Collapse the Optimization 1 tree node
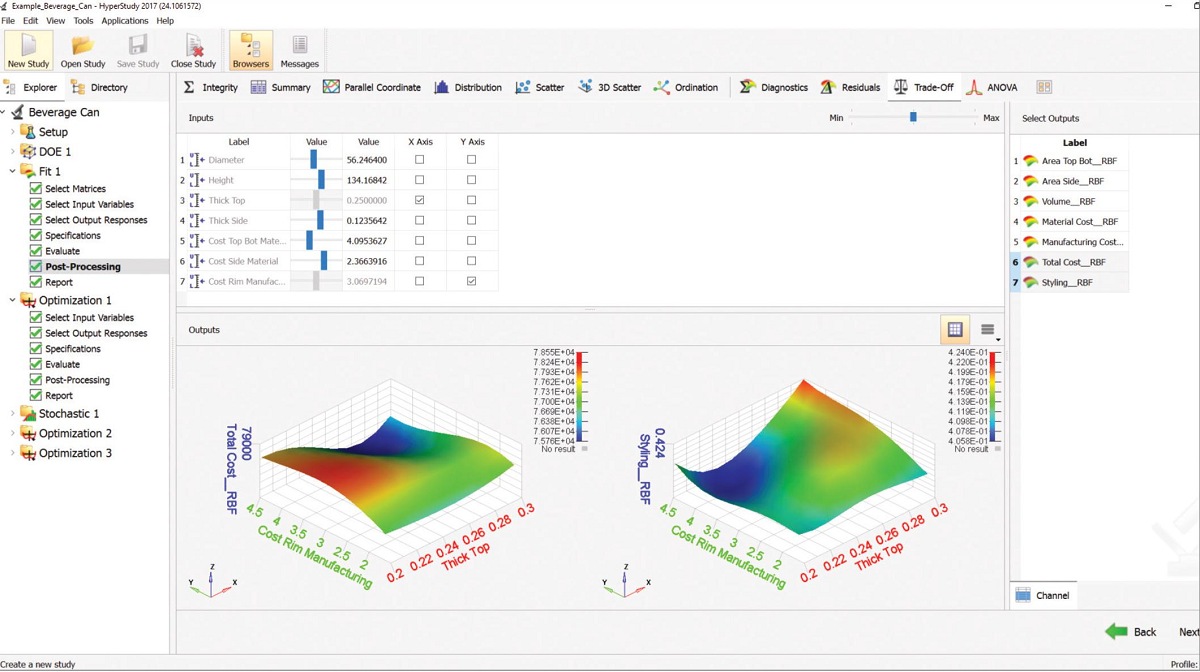This screenshot has height=672, width=1200. (13, 300)
